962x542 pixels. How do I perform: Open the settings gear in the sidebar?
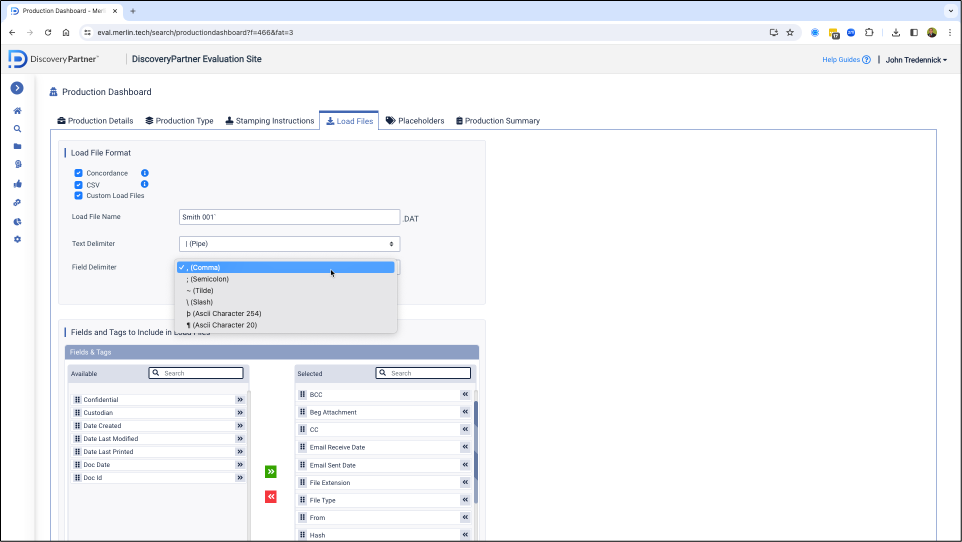17,239
